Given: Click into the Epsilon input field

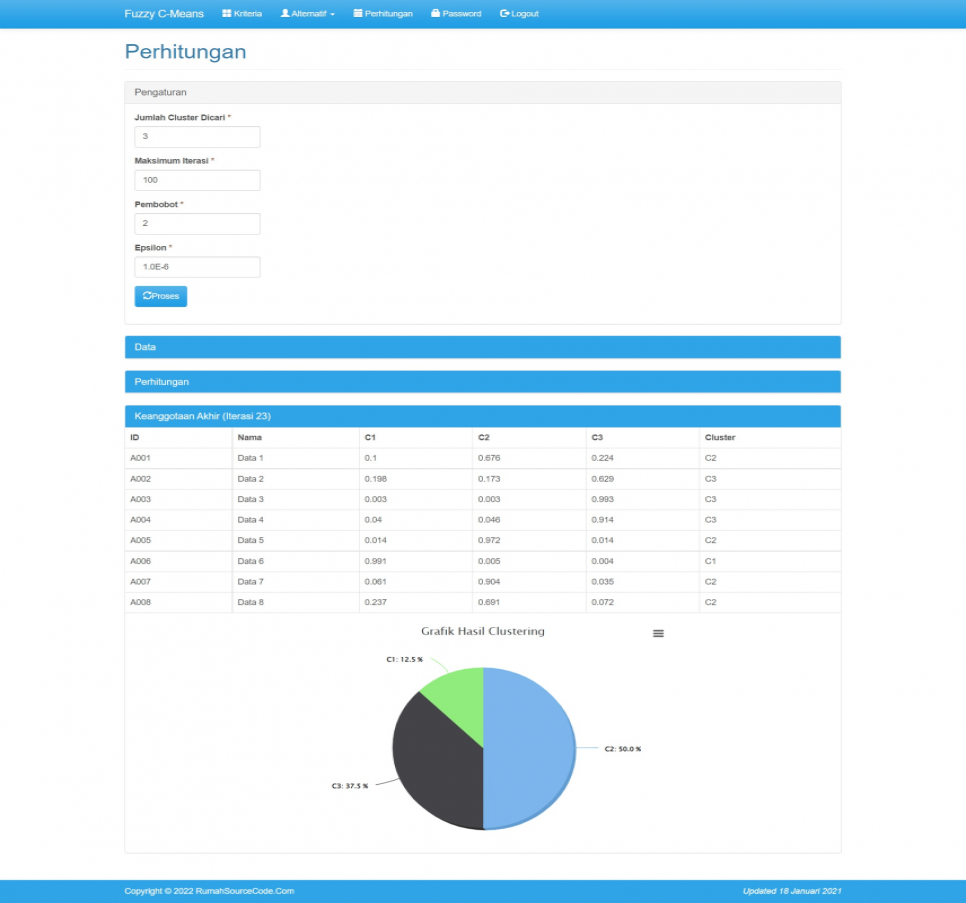Looking at the screenshot, I should pos(197,267).
